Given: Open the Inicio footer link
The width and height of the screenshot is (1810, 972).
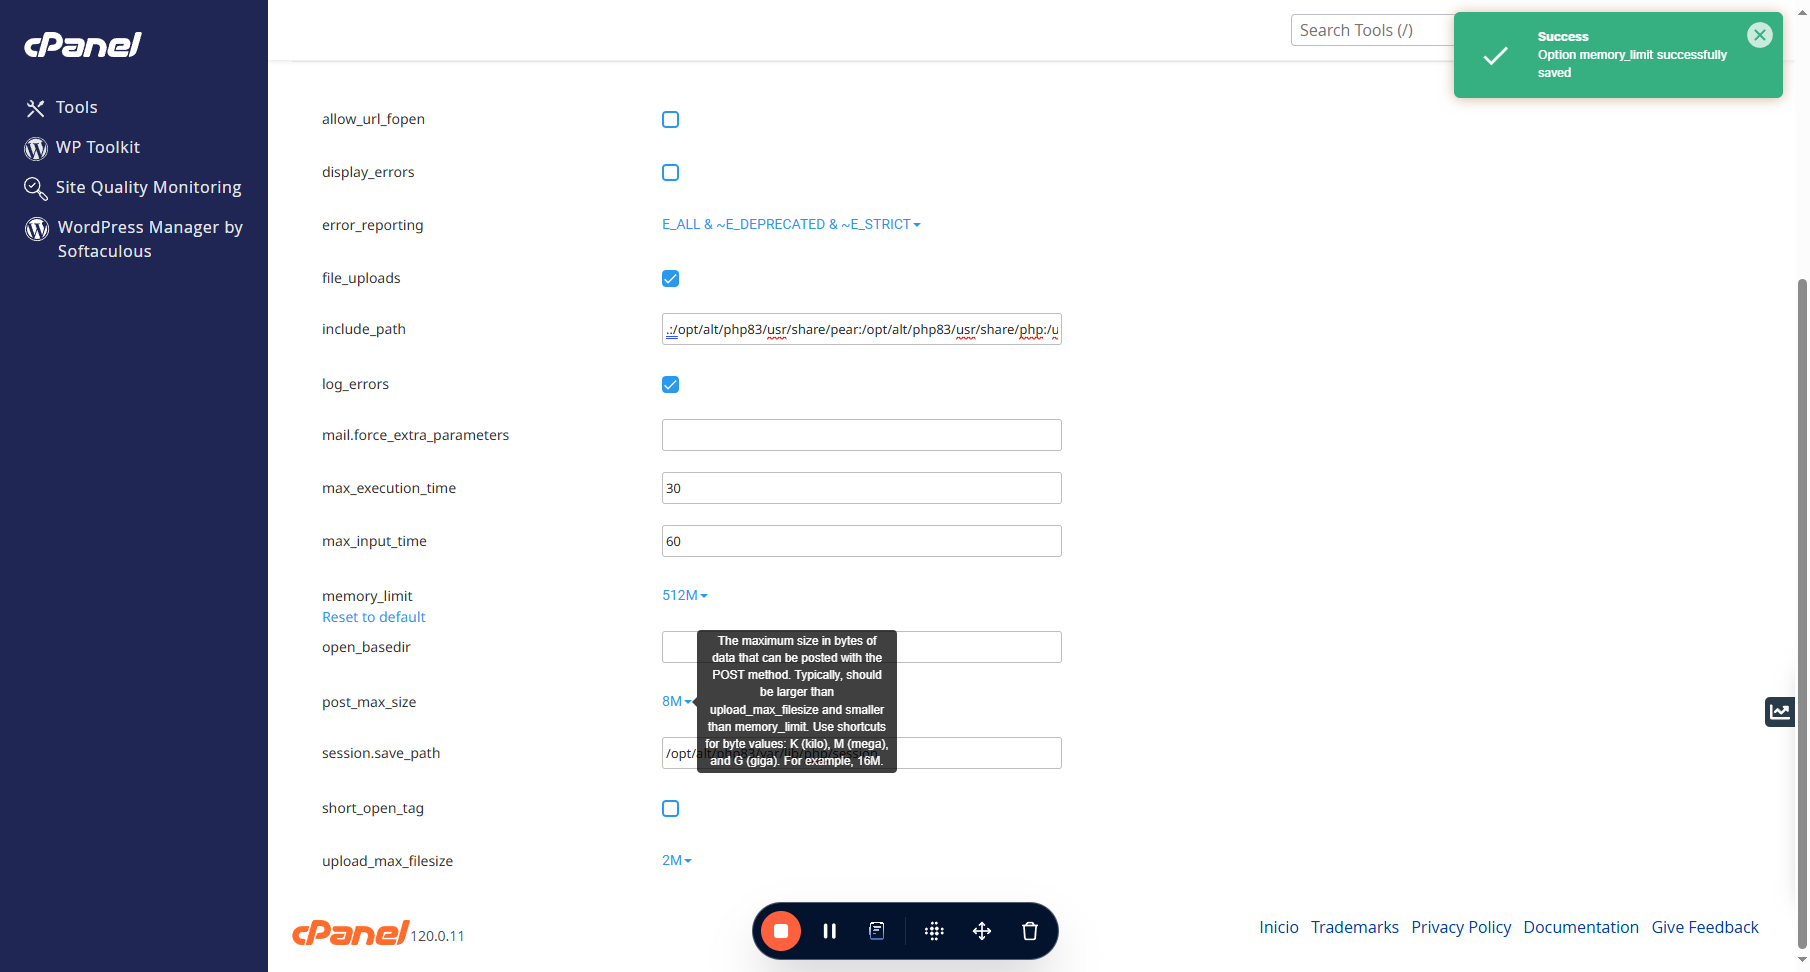Looking at the screenshot, I should [1279, 928].
